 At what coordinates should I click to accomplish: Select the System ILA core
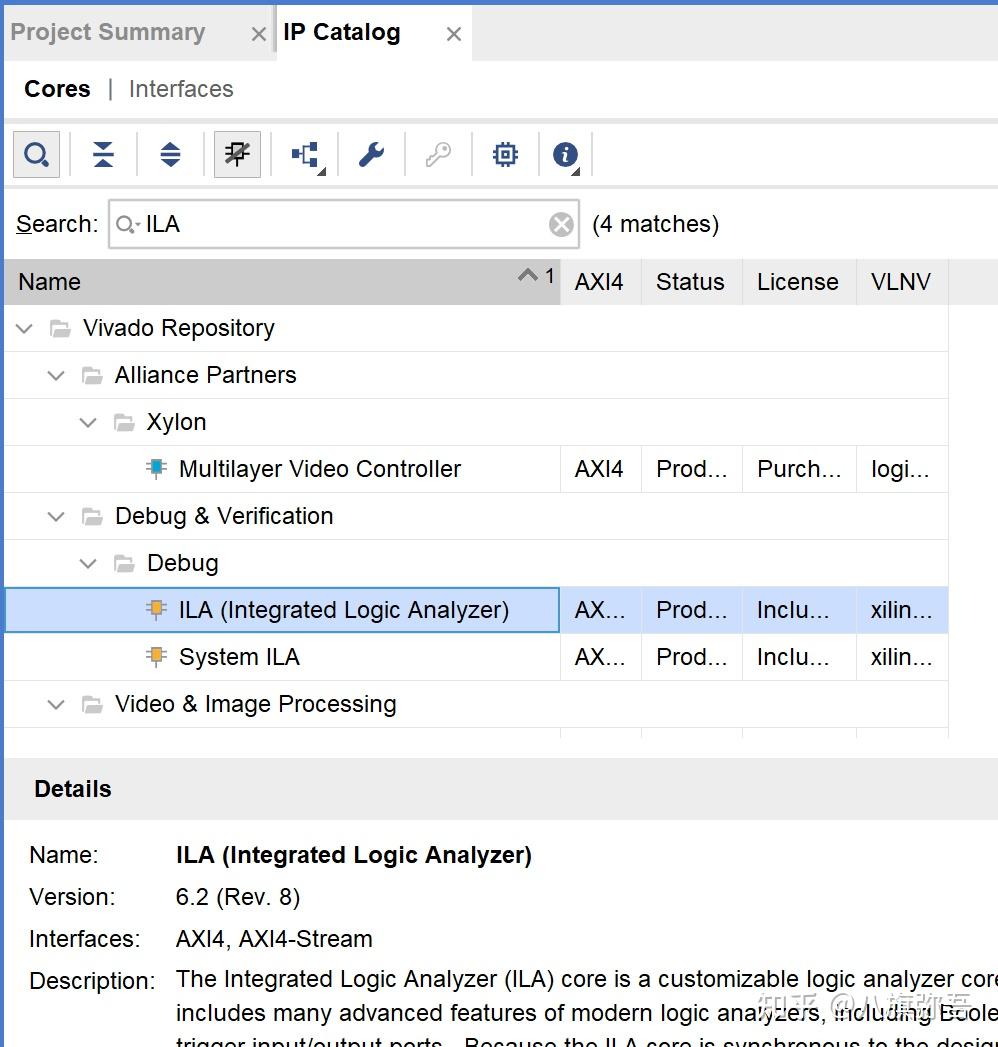coord(239,657)
